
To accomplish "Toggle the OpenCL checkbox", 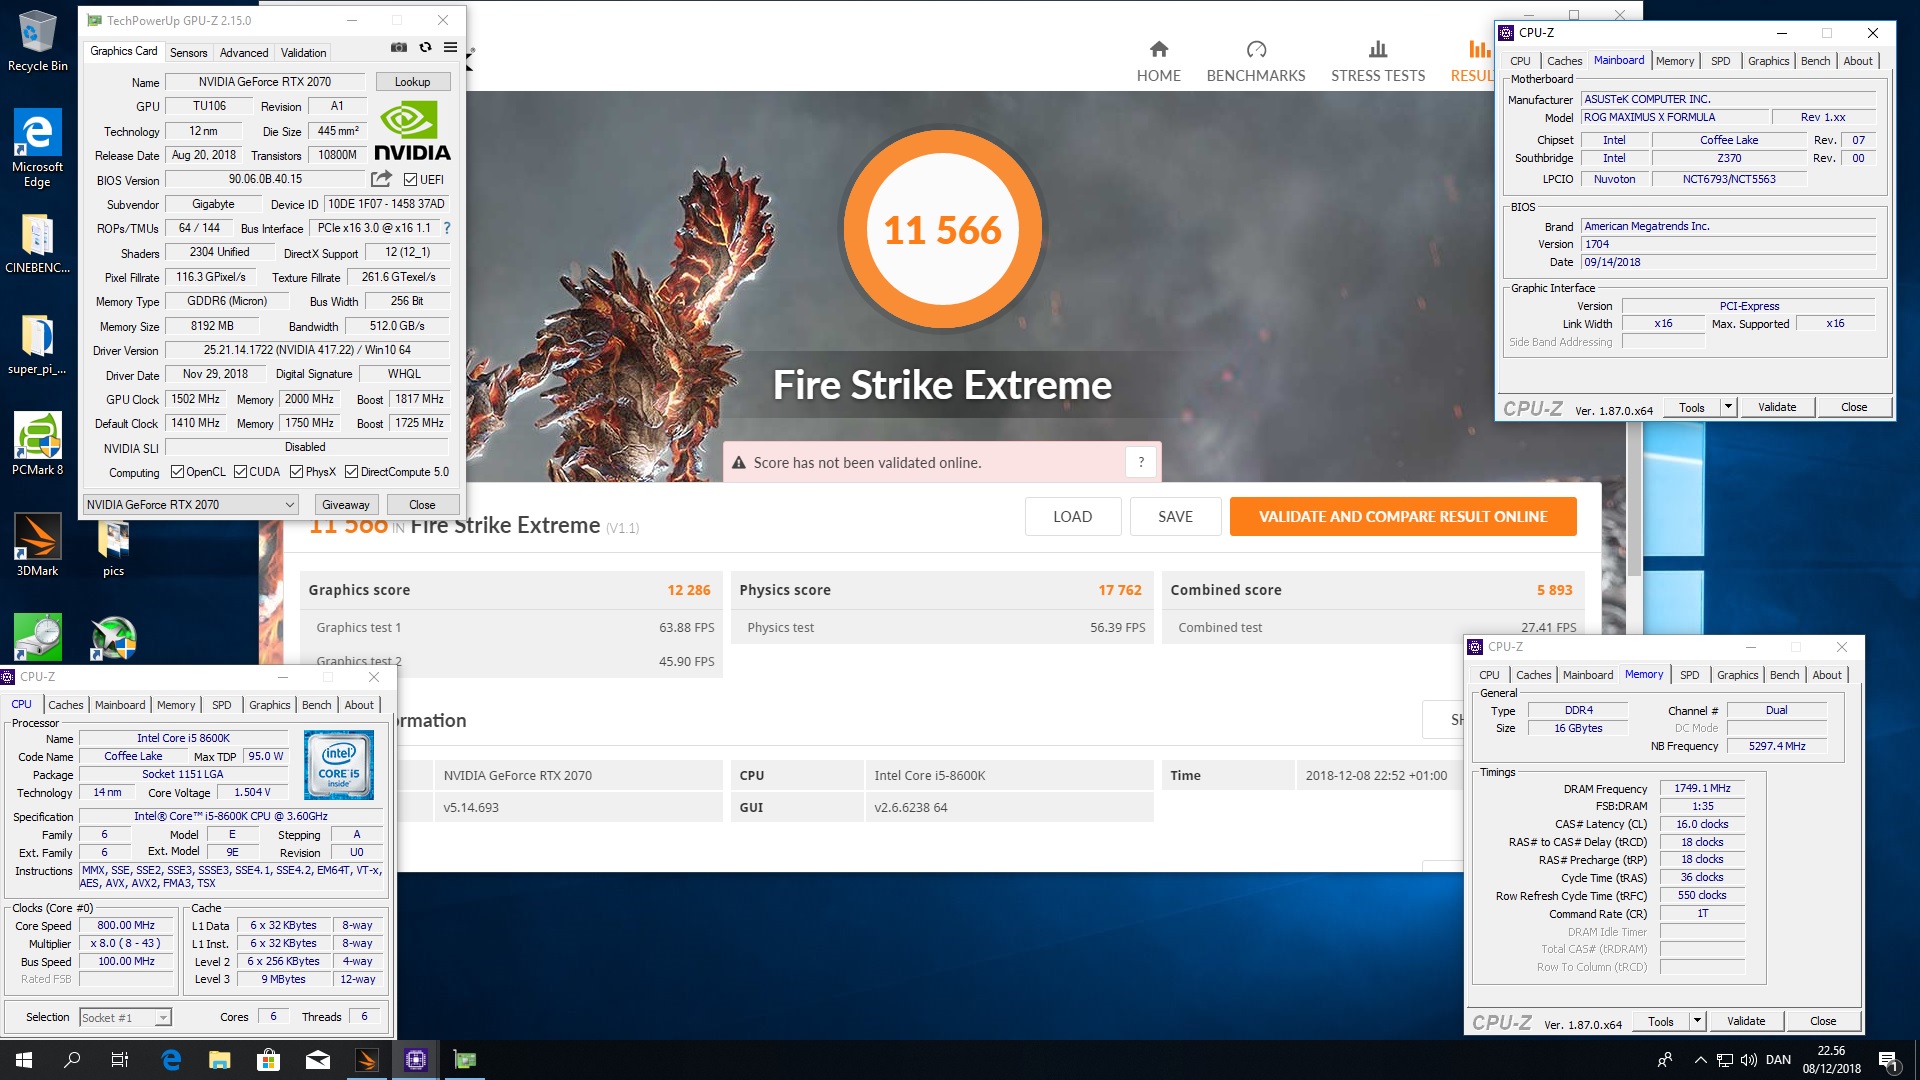I will [x=177, y=472].
